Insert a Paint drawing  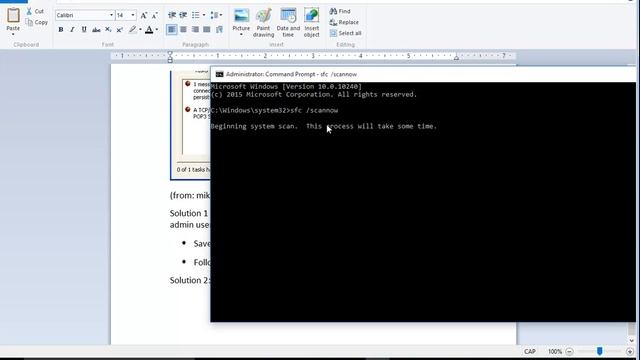point(263,23)
